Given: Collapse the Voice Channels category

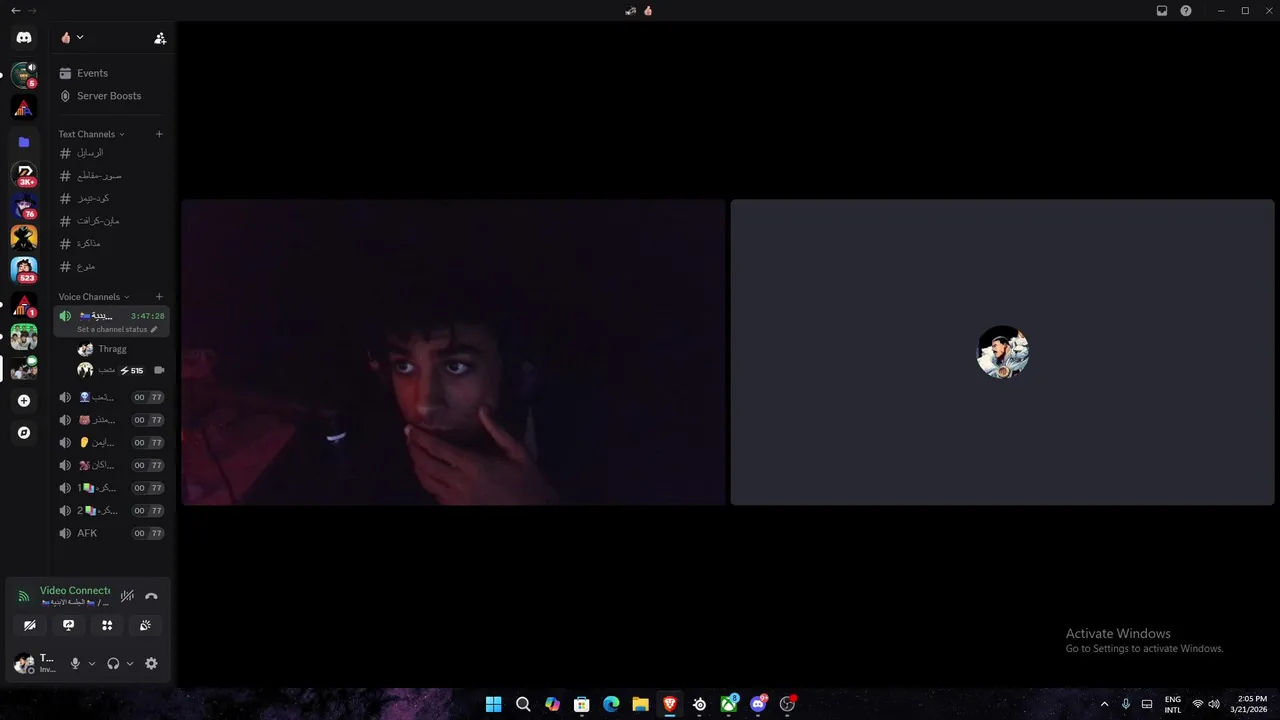Looking at the screenshot, I should pos(94,297).
